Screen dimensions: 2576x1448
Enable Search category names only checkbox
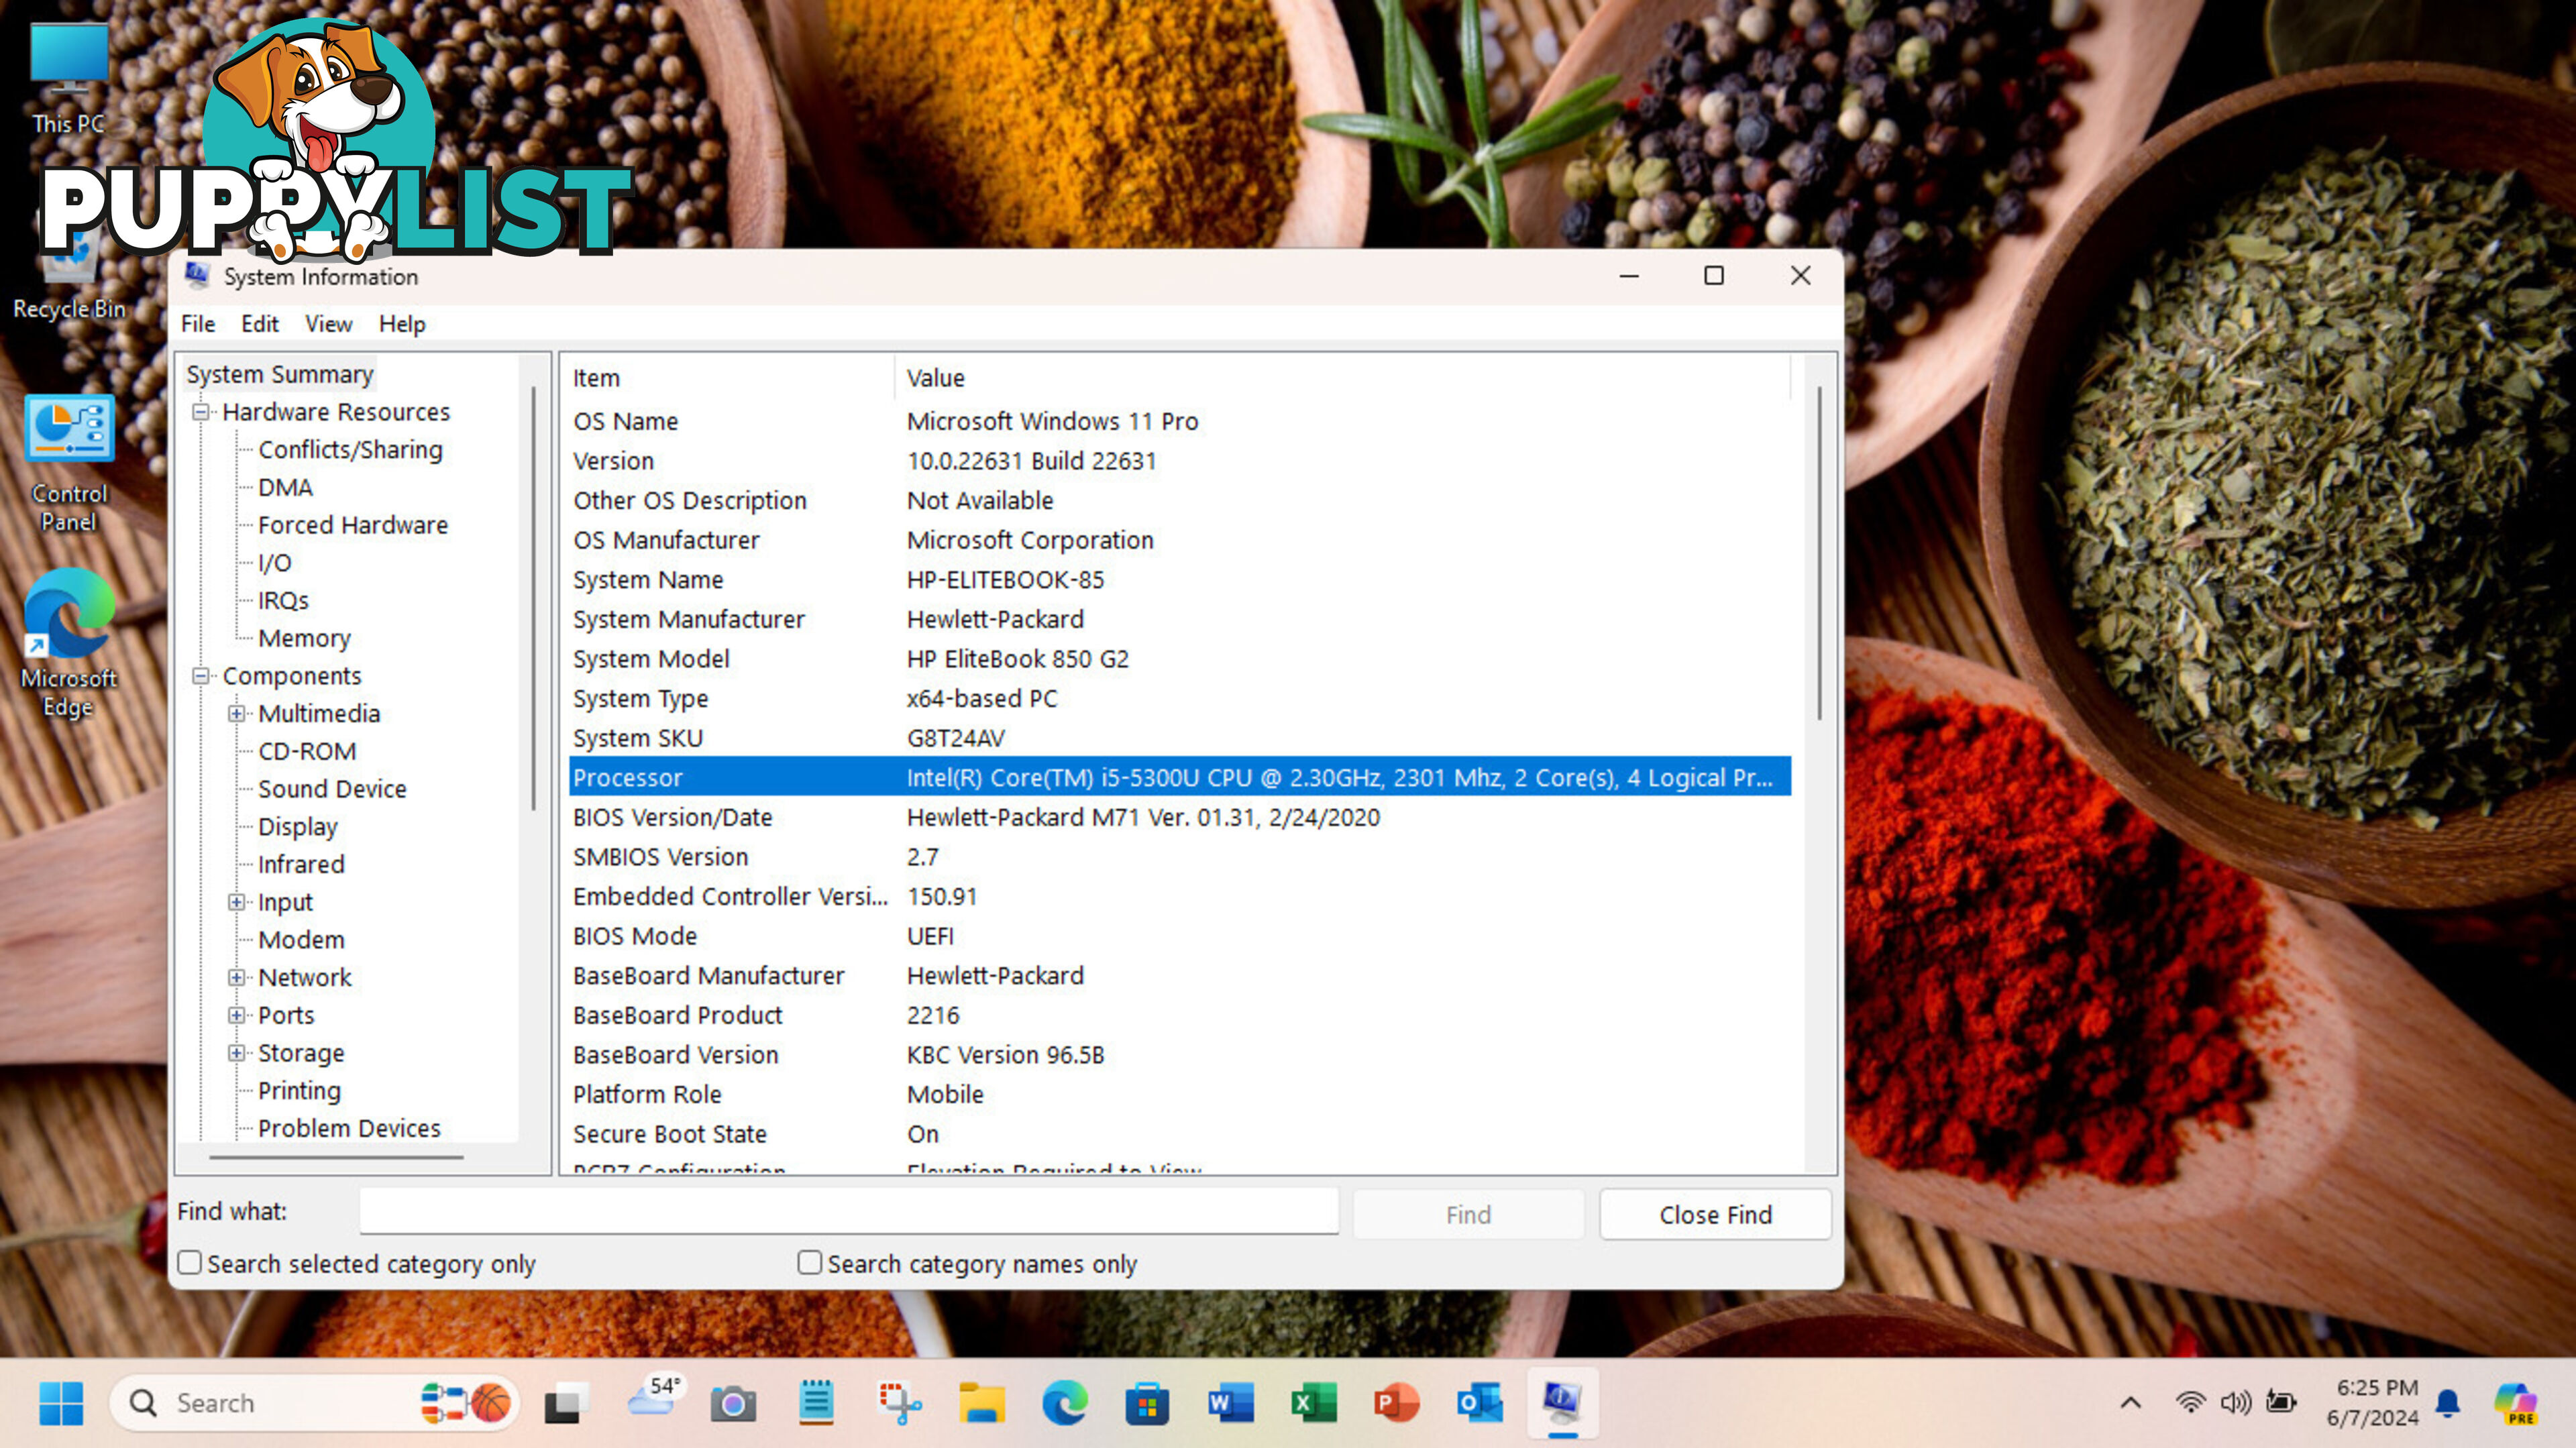point(810,1263)
